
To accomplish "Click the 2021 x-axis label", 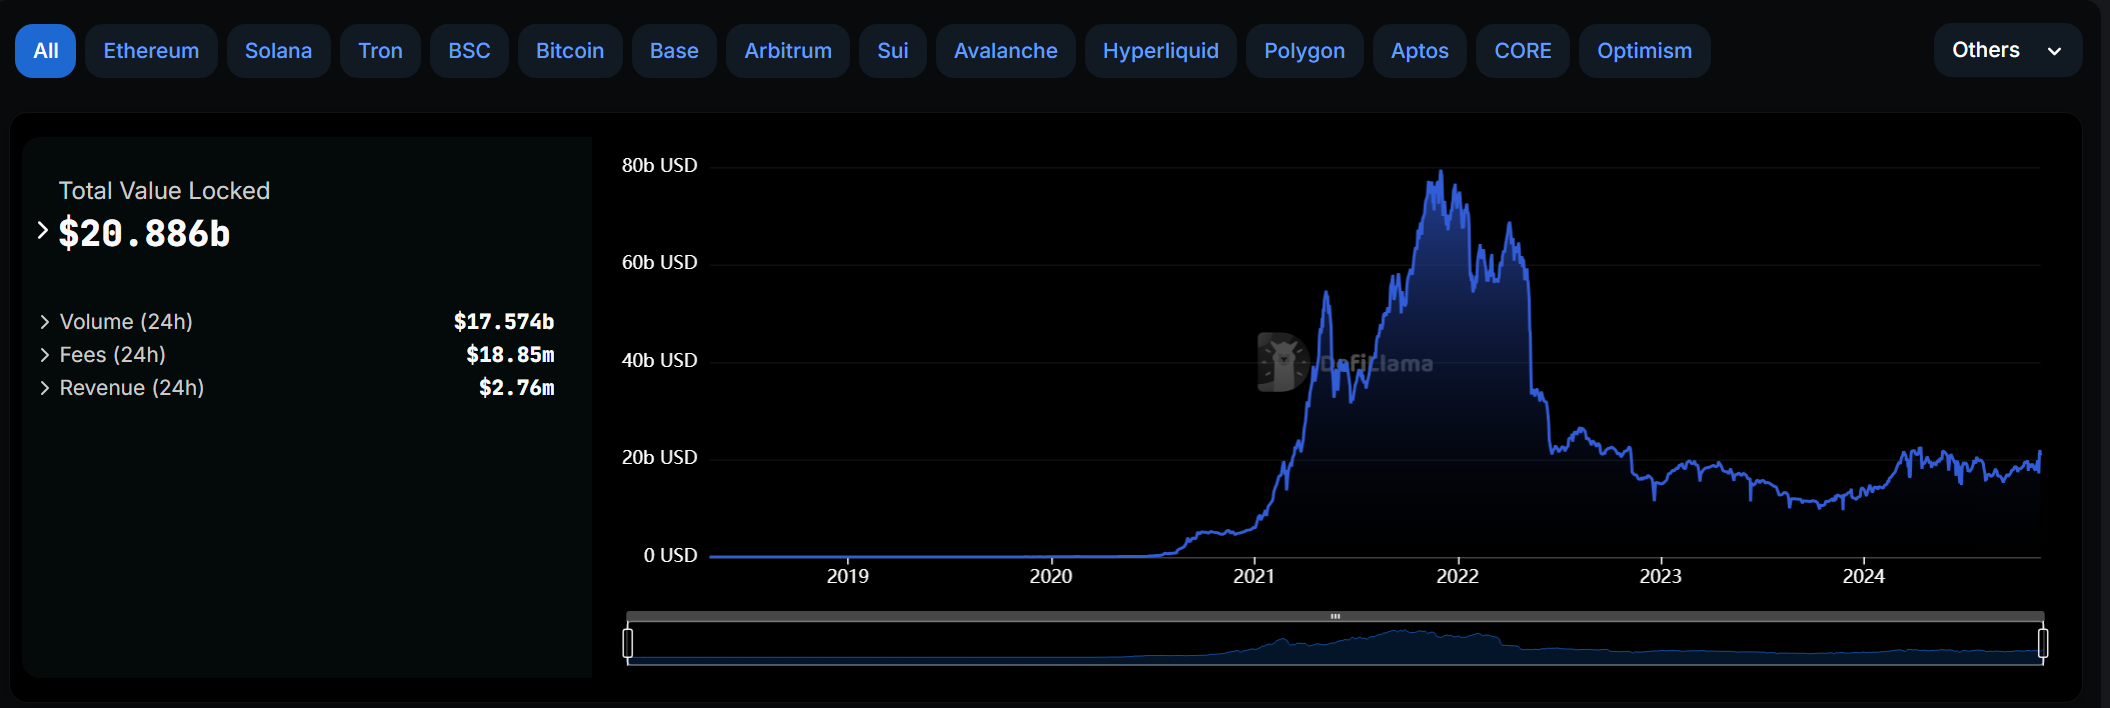I will coord(1254,576).
